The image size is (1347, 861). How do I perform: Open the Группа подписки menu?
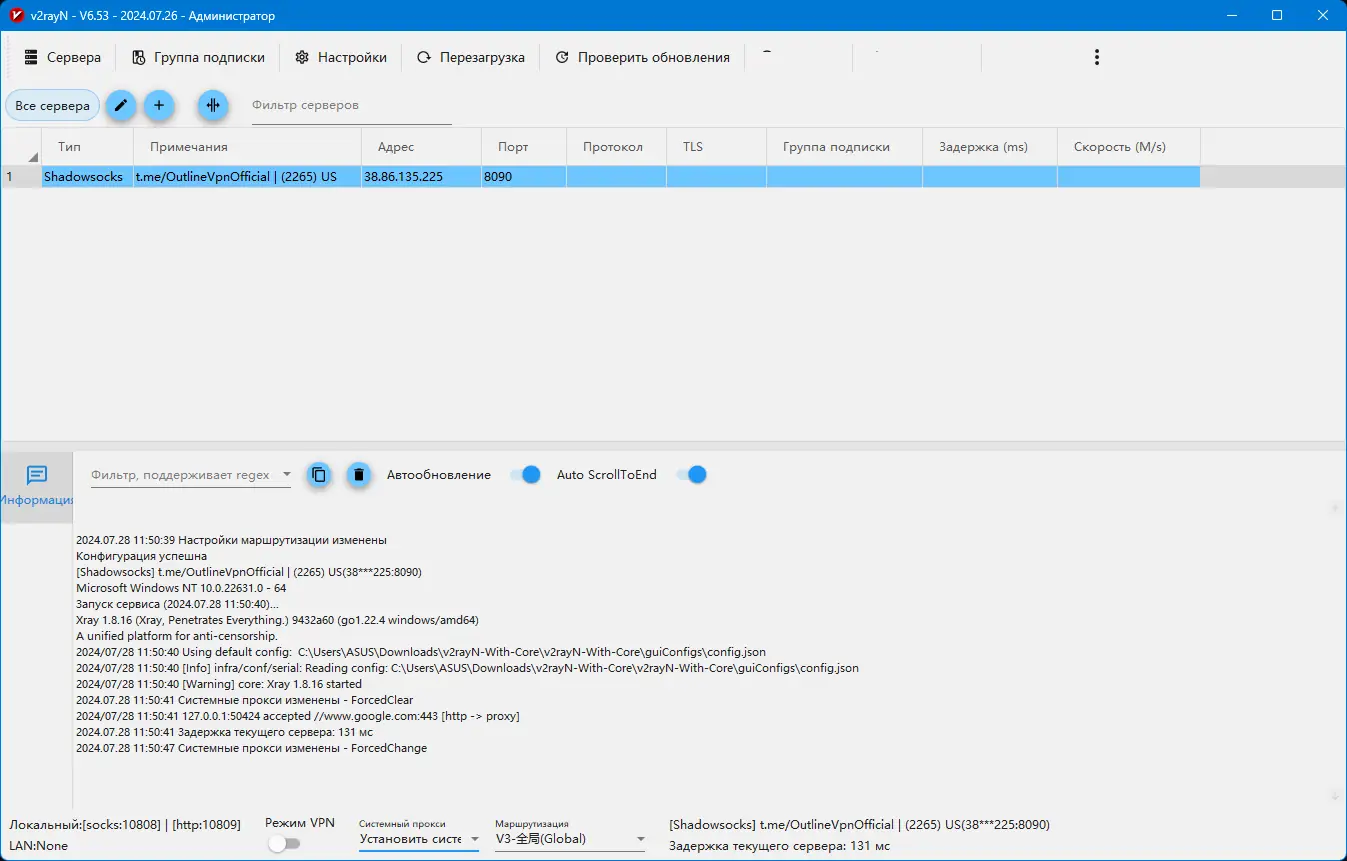[198, 58]
